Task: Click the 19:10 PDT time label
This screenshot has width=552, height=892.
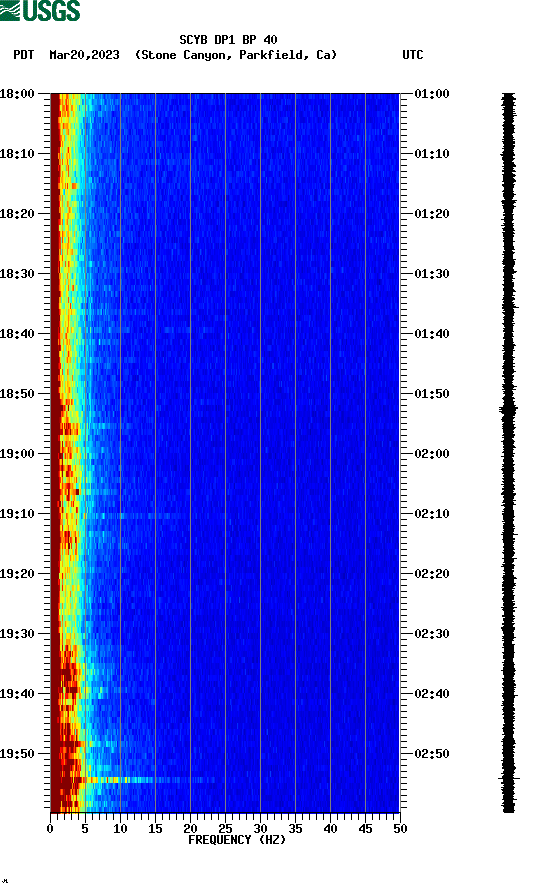Action: (17, 514)
